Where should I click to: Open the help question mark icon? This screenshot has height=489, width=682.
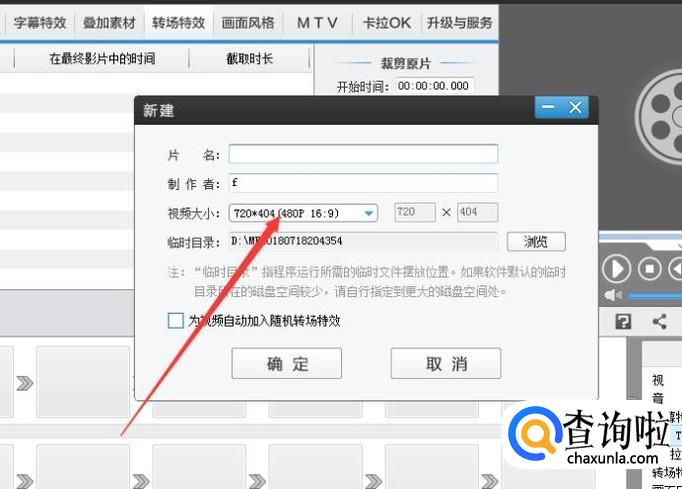point(623,322)
